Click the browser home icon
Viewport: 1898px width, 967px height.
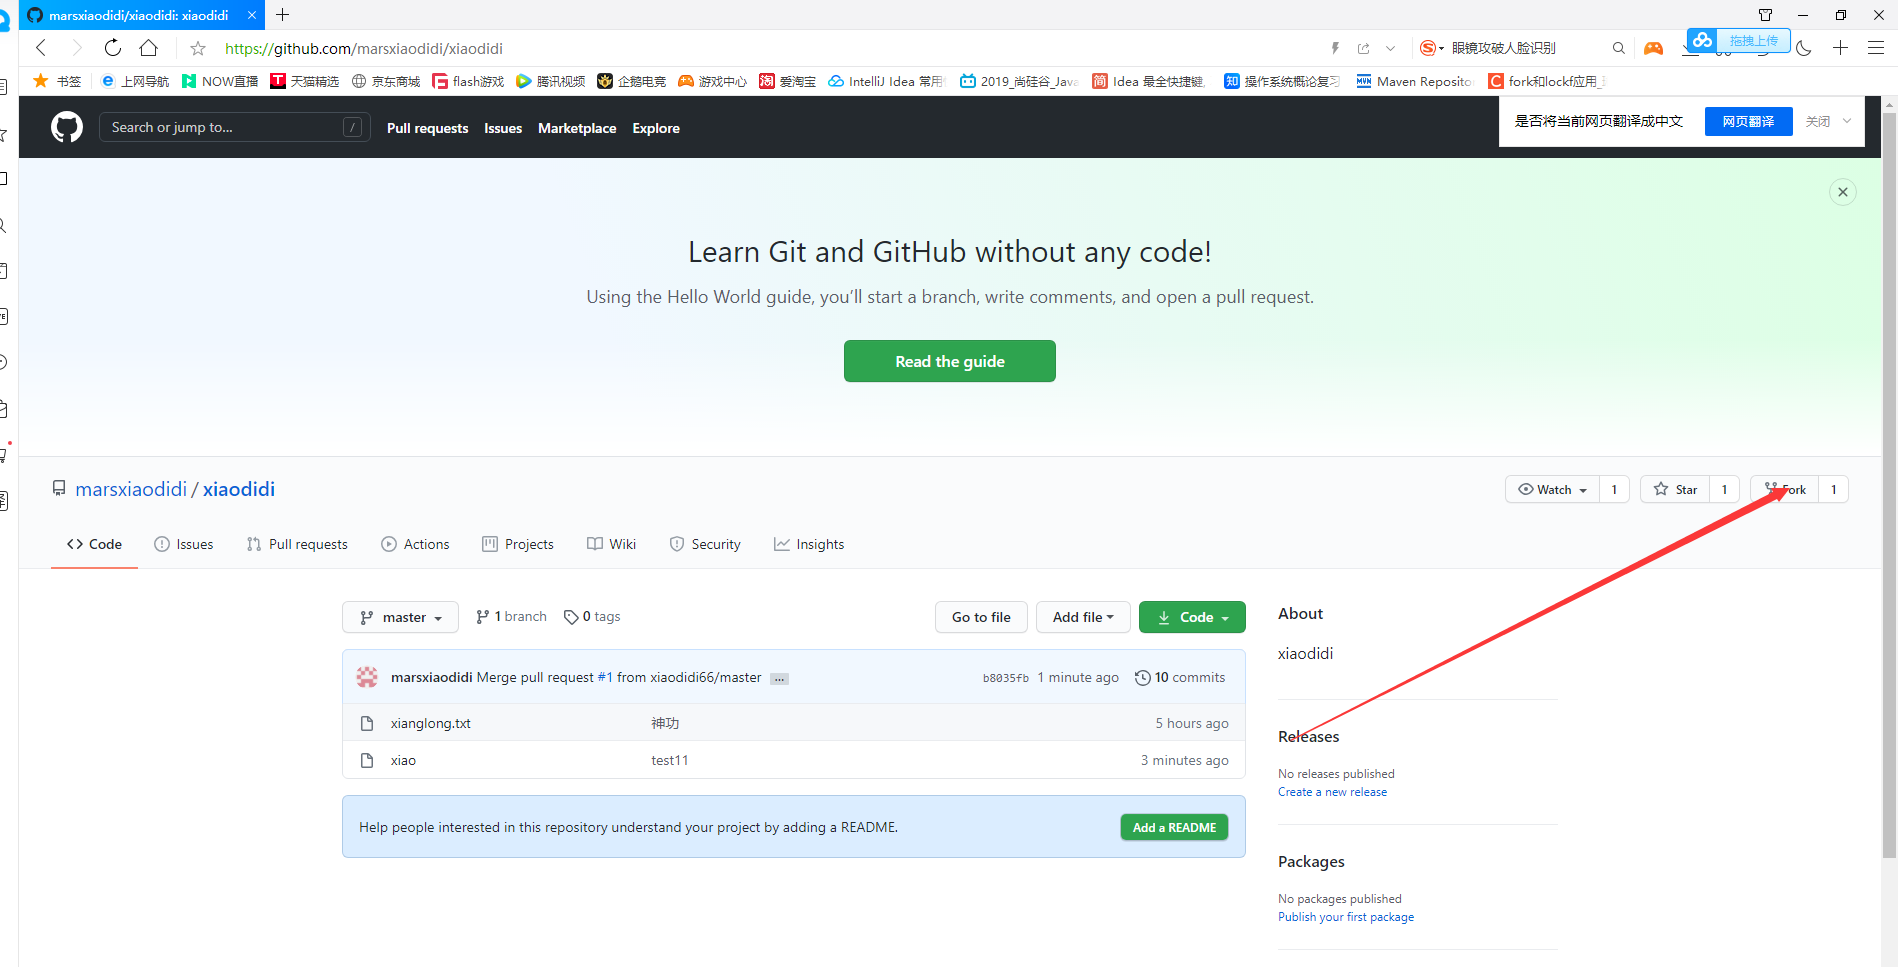click(149, 48)
